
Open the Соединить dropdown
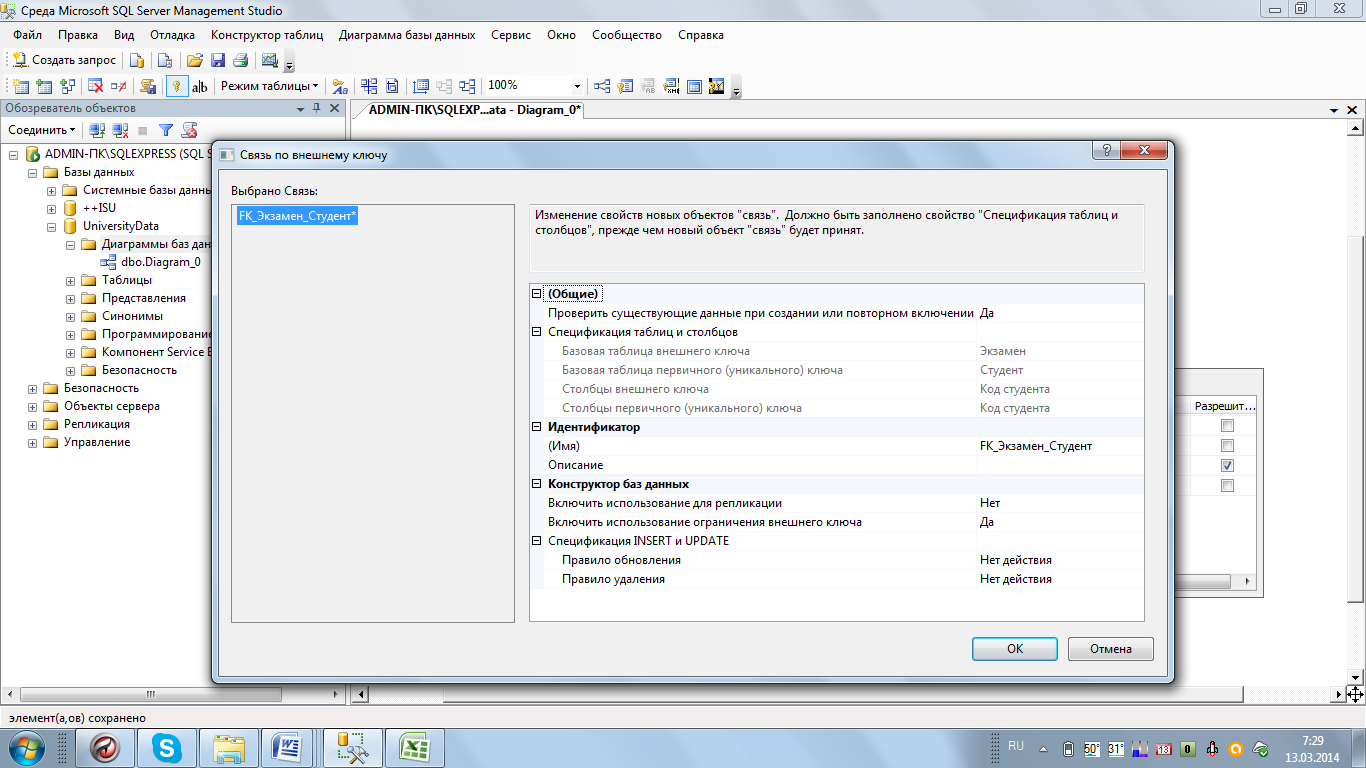(41, 130)
